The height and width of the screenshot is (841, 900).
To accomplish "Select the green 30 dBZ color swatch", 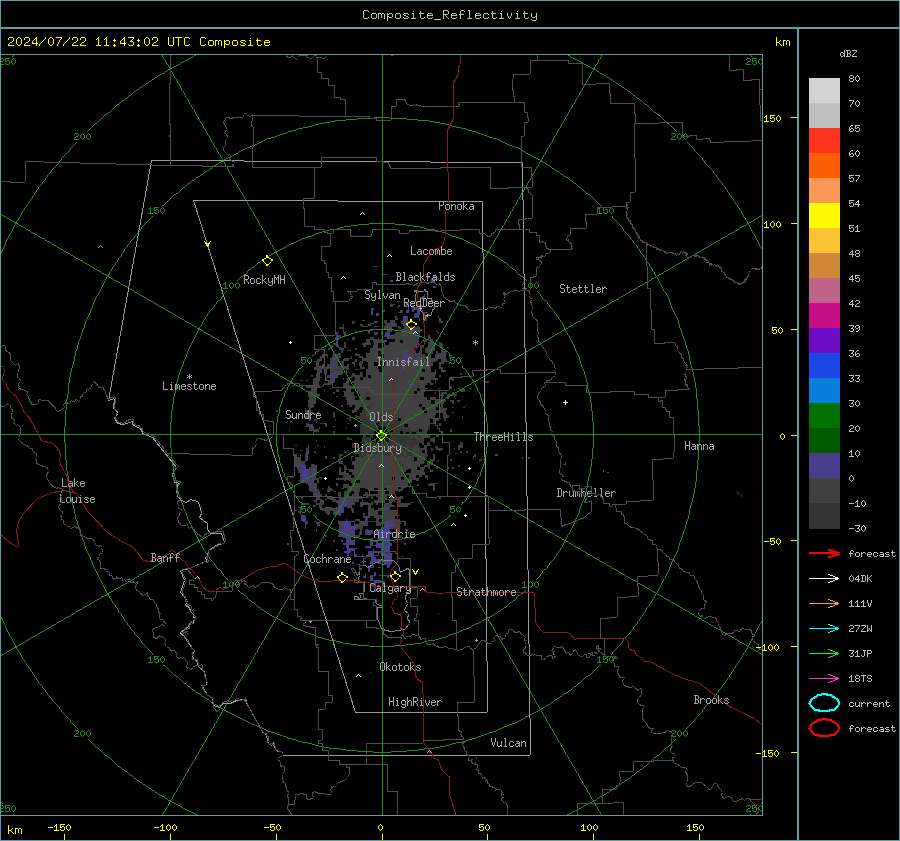I will coord(824,415).
